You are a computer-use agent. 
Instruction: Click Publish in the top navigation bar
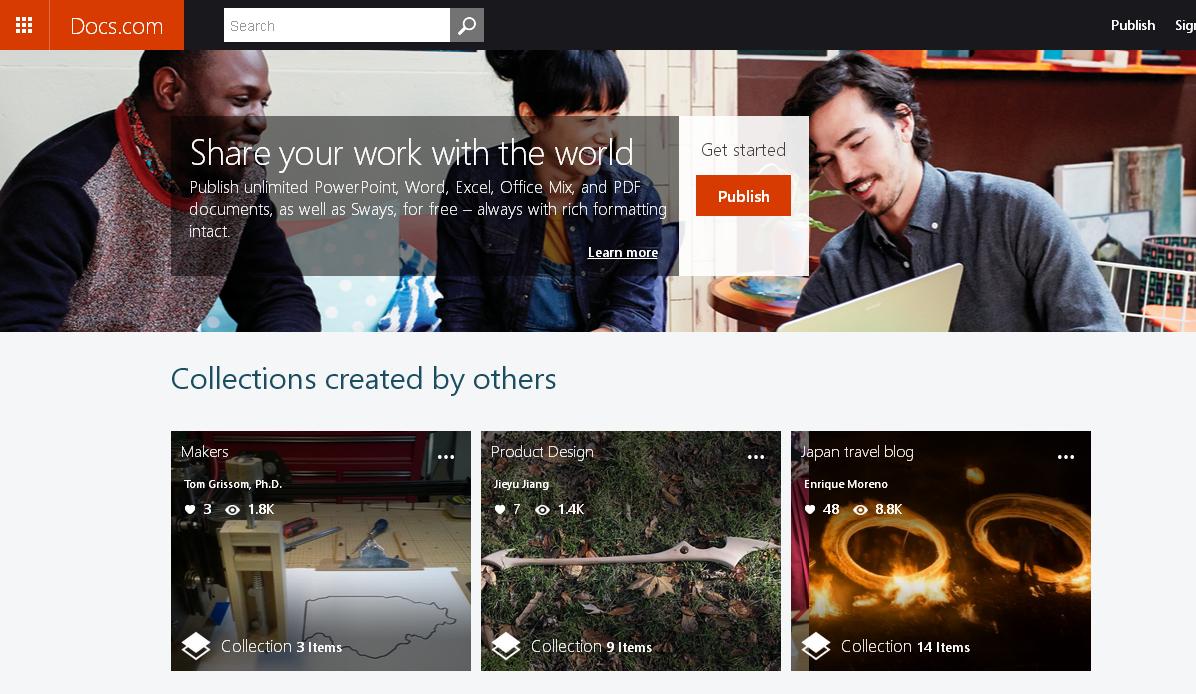tap(1133, 25)
